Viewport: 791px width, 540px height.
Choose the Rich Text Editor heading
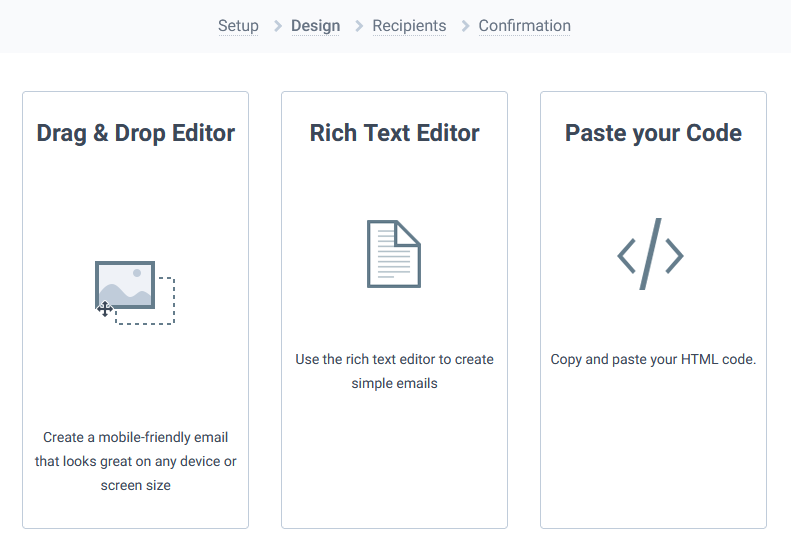(394, 133)
